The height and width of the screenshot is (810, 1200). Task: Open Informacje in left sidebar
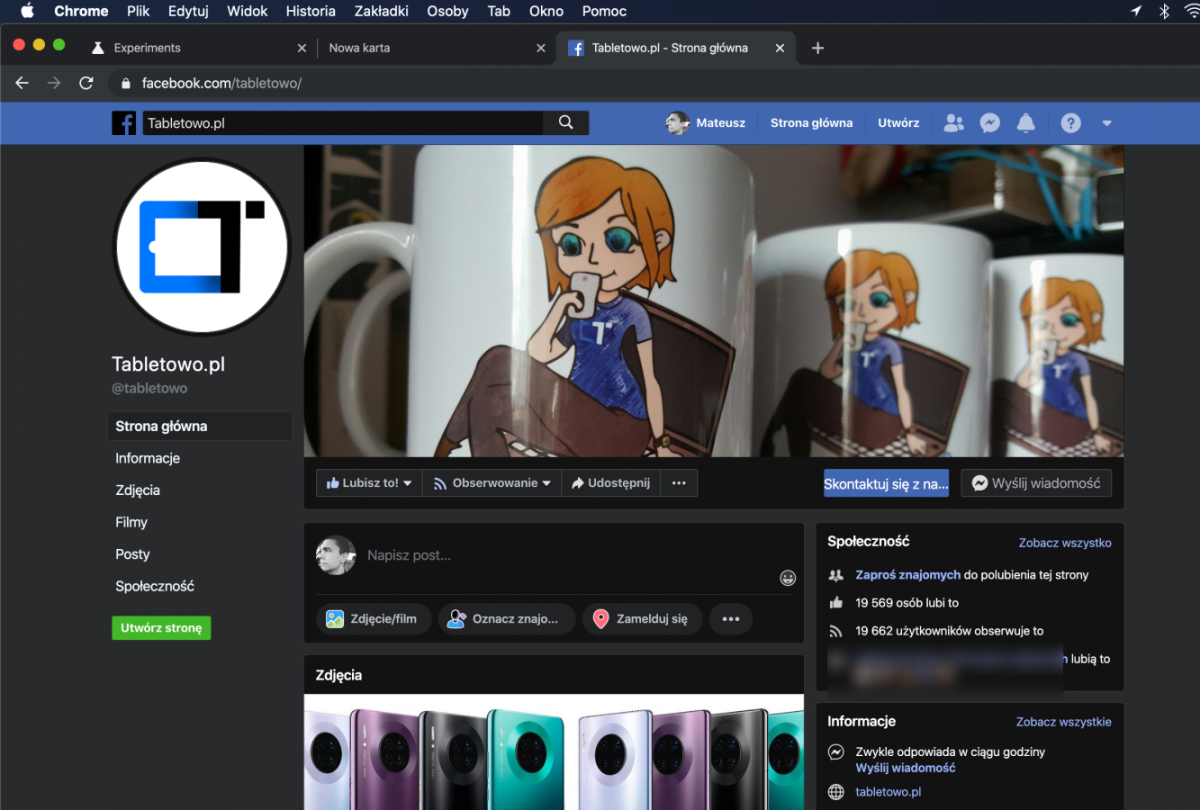pyautogui.click(x=147, y=458)
